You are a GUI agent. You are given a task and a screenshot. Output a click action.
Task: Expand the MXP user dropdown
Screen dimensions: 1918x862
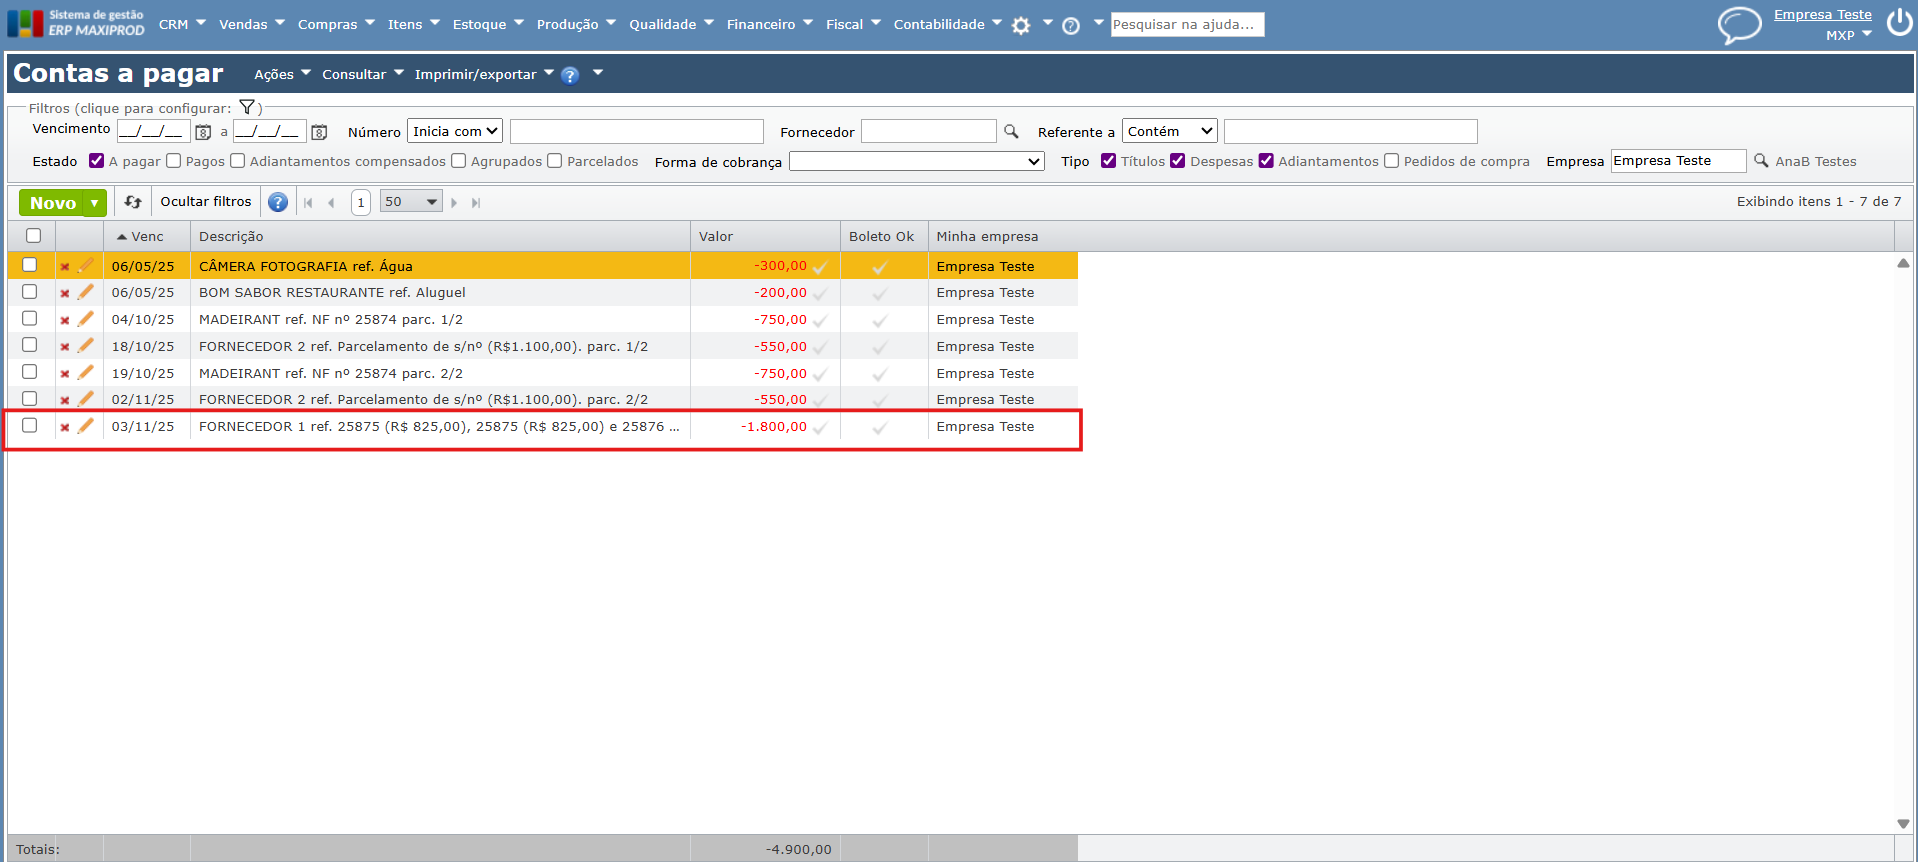pos(1867,34)
